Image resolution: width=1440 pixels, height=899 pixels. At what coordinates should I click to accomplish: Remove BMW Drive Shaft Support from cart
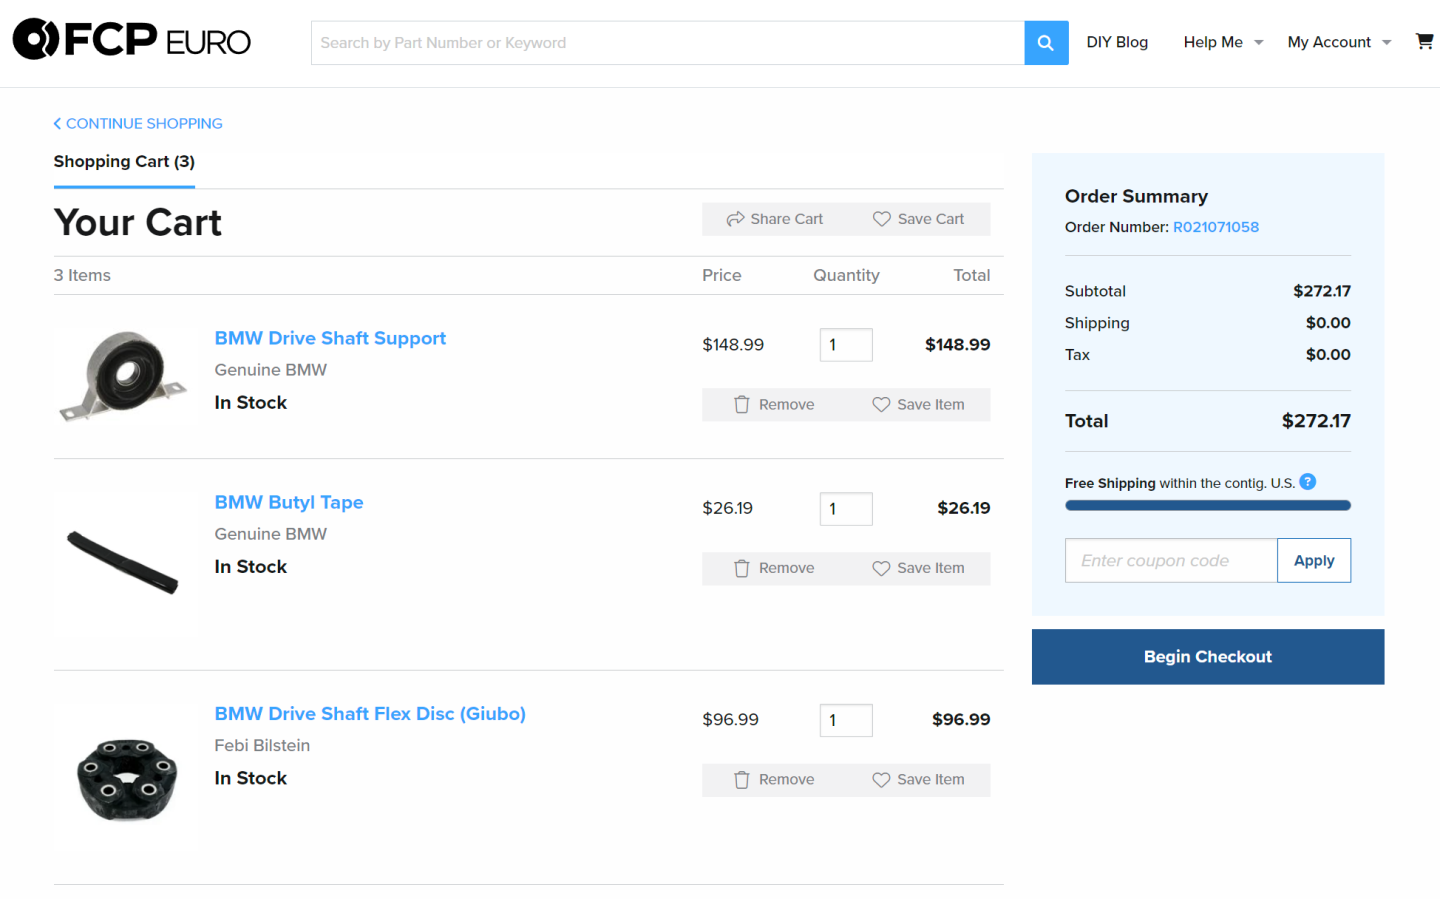(x=774, y=405)
